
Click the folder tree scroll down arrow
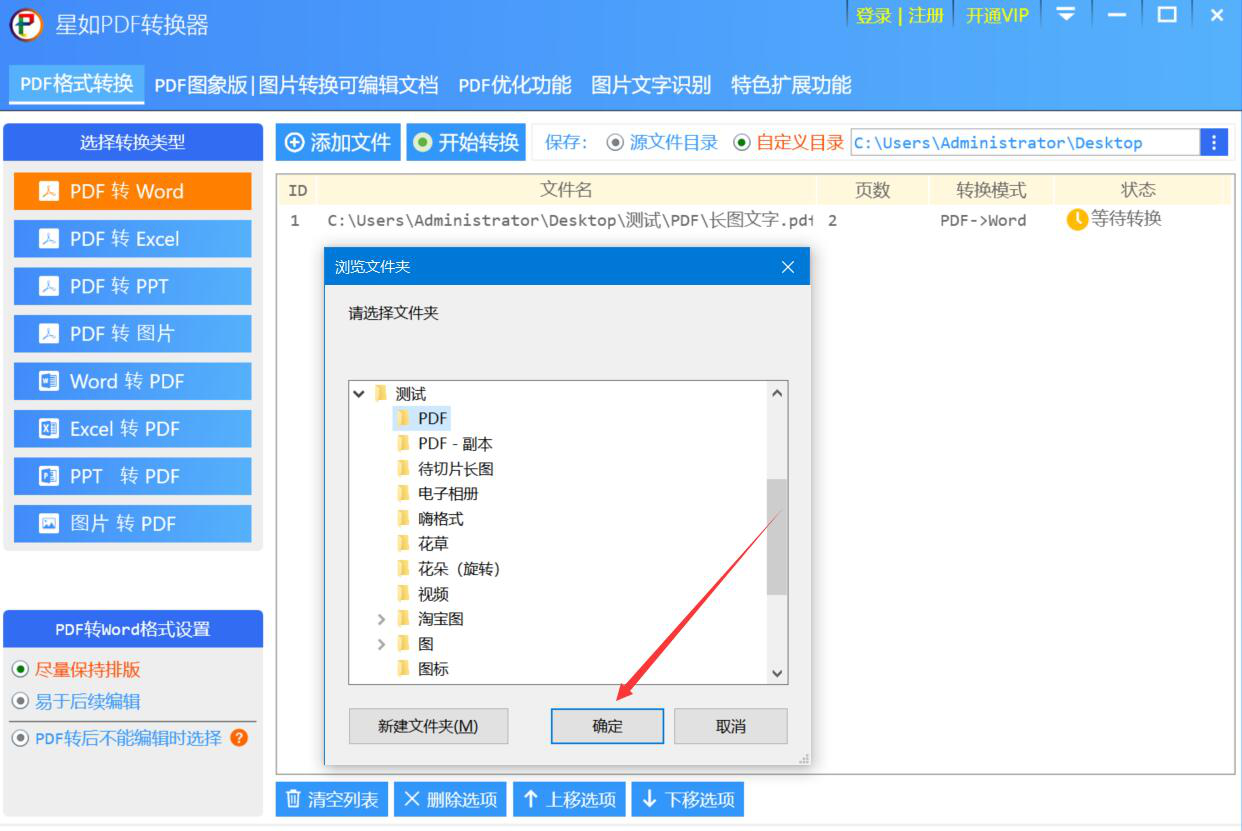[777, 673]
